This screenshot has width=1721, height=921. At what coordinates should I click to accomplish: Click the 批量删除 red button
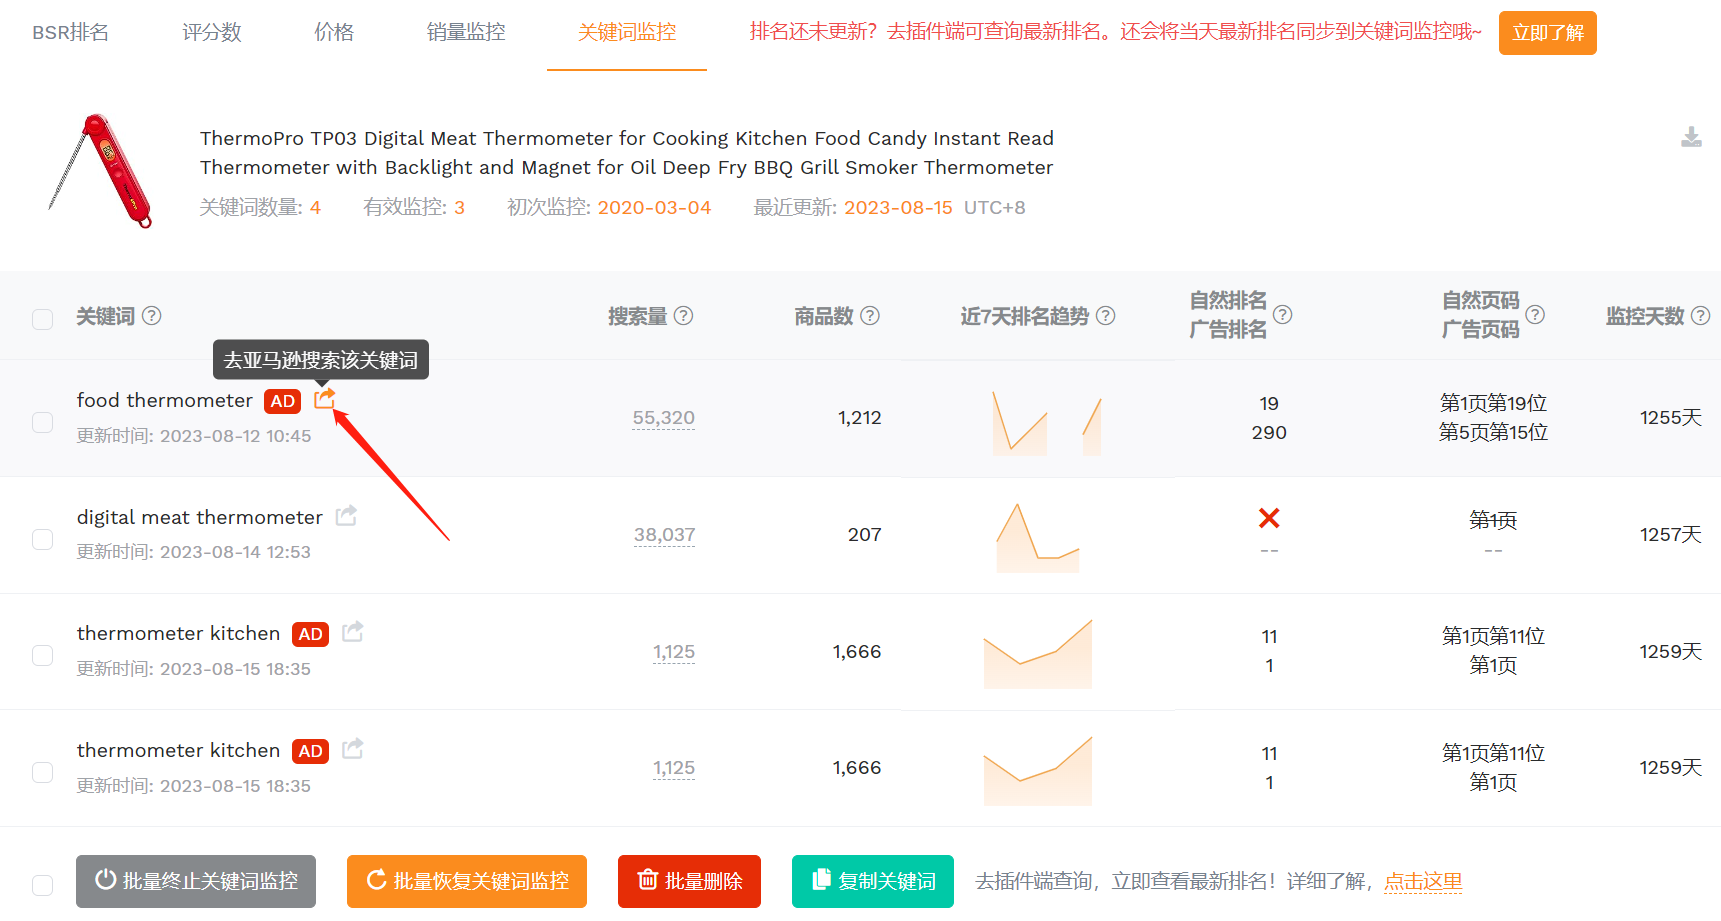pyautogui.click(x=689, y=881)
